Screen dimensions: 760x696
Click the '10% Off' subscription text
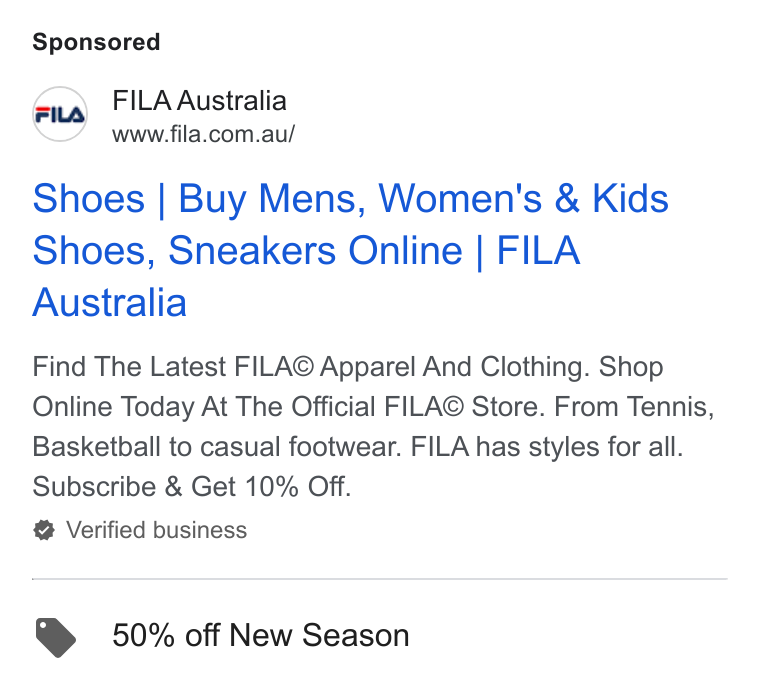pos(298,487)
